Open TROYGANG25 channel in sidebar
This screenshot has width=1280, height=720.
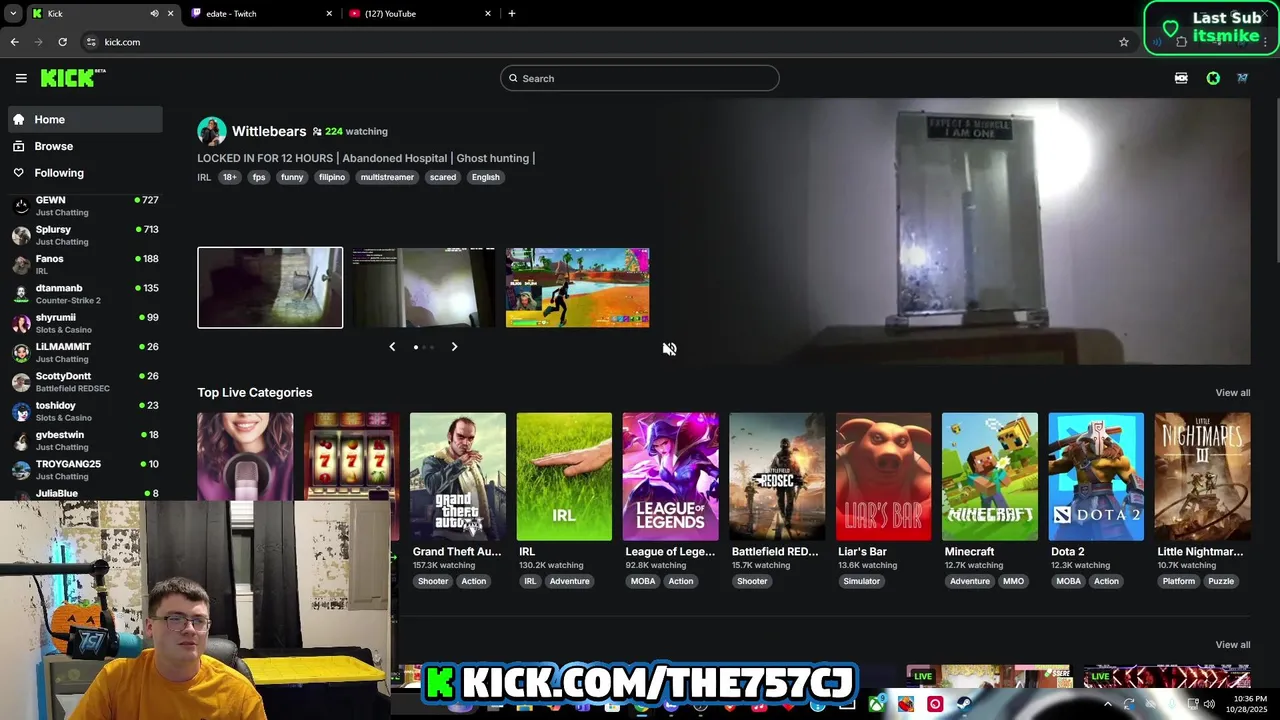click(x=85, y=469)
